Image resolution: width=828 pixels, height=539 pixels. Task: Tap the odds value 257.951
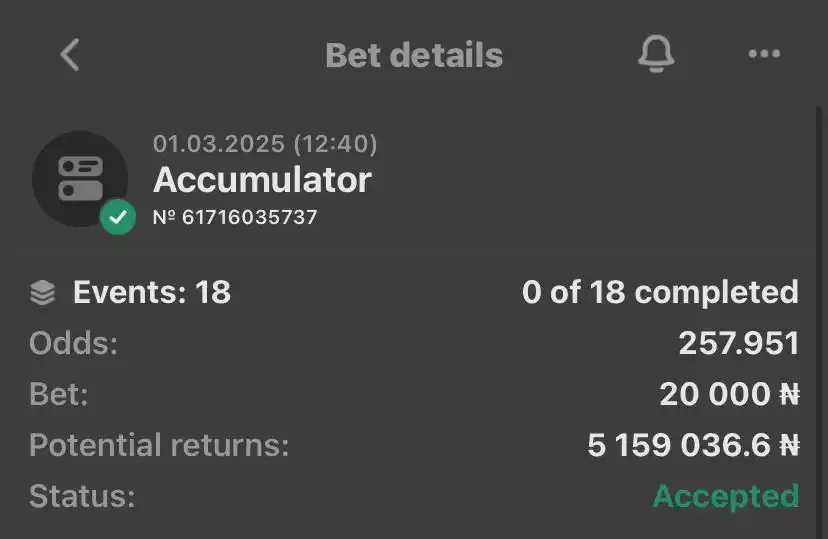pos(739,343)
